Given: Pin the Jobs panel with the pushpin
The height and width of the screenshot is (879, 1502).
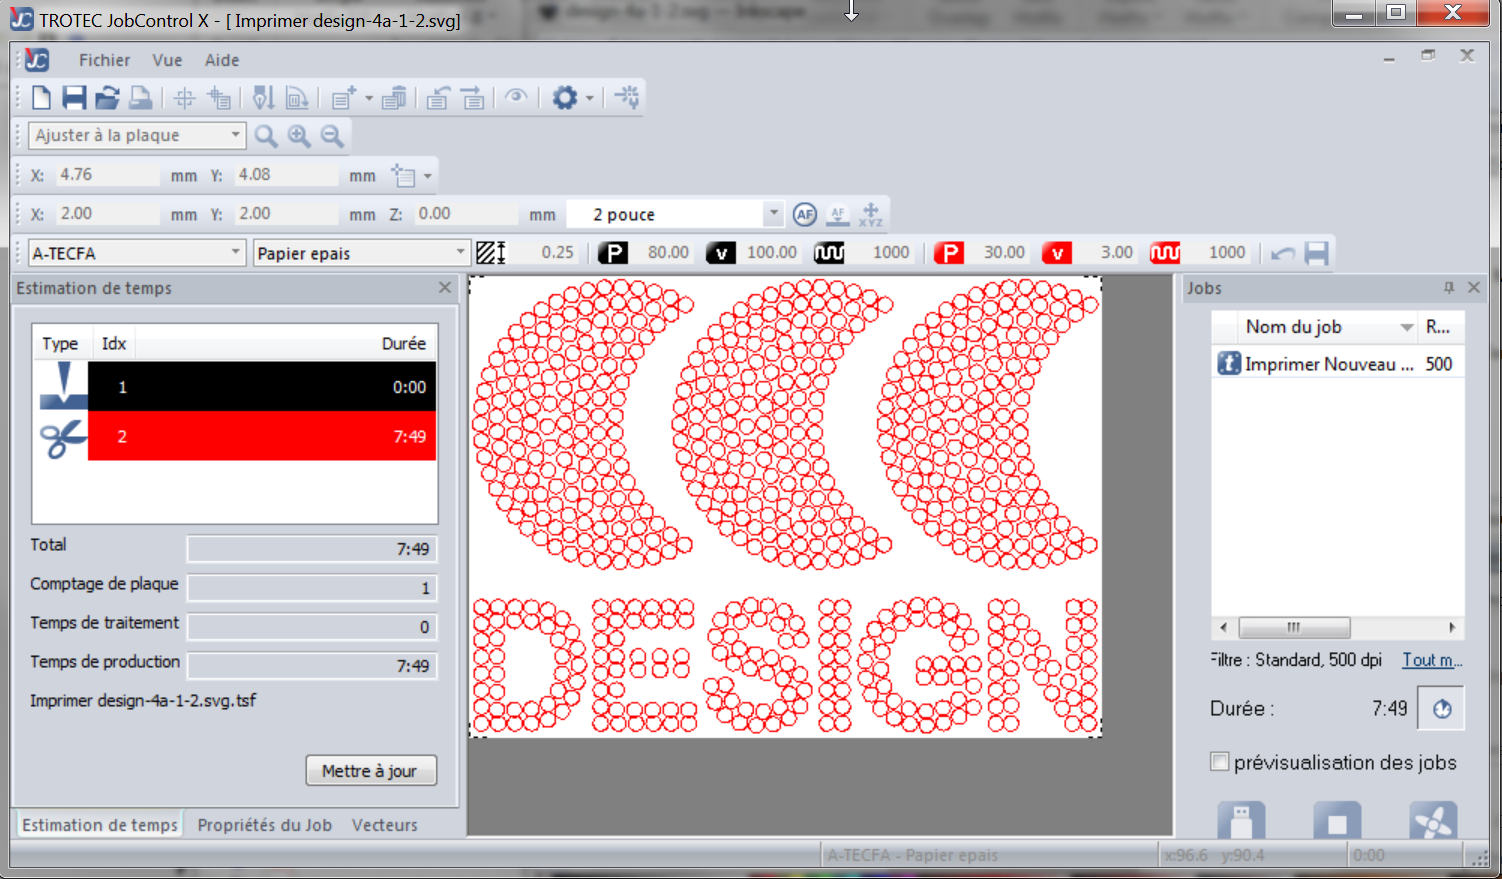Looking at the screenshot, I should tap(1448, 288).
